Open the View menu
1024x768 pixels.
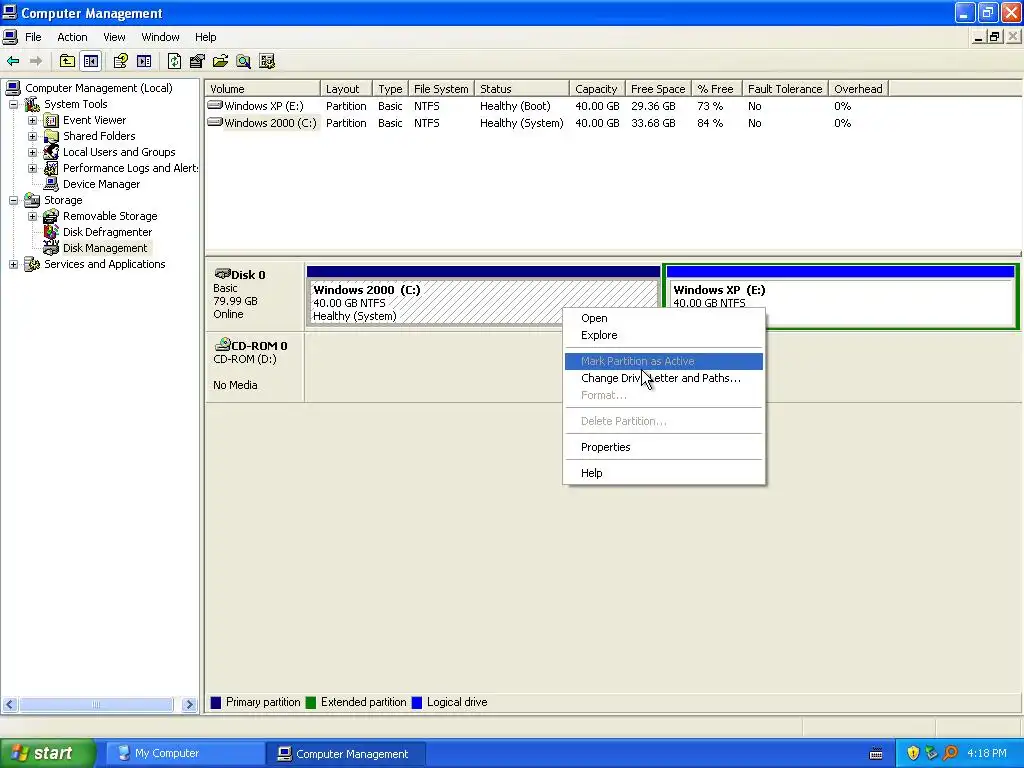click(114, 37)
